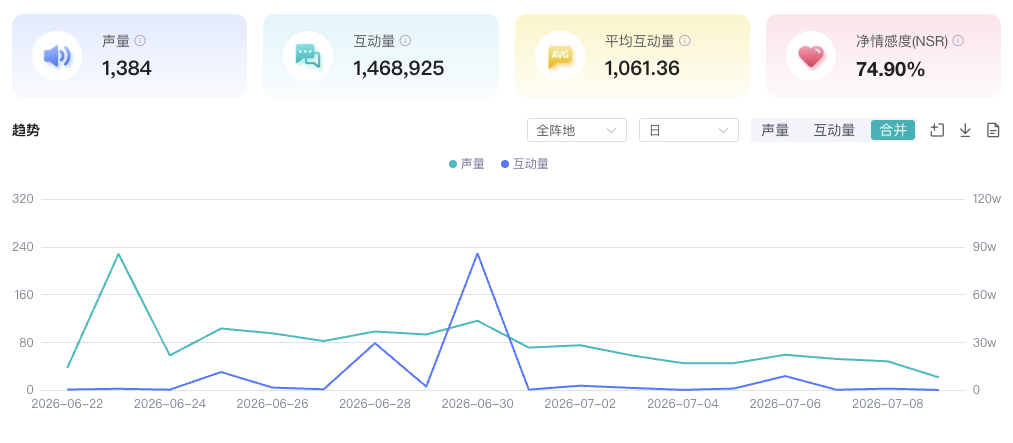Click the 互动量 peak on 2026-06-30
The image size is (1013, 443).
(x=477, y=253)
